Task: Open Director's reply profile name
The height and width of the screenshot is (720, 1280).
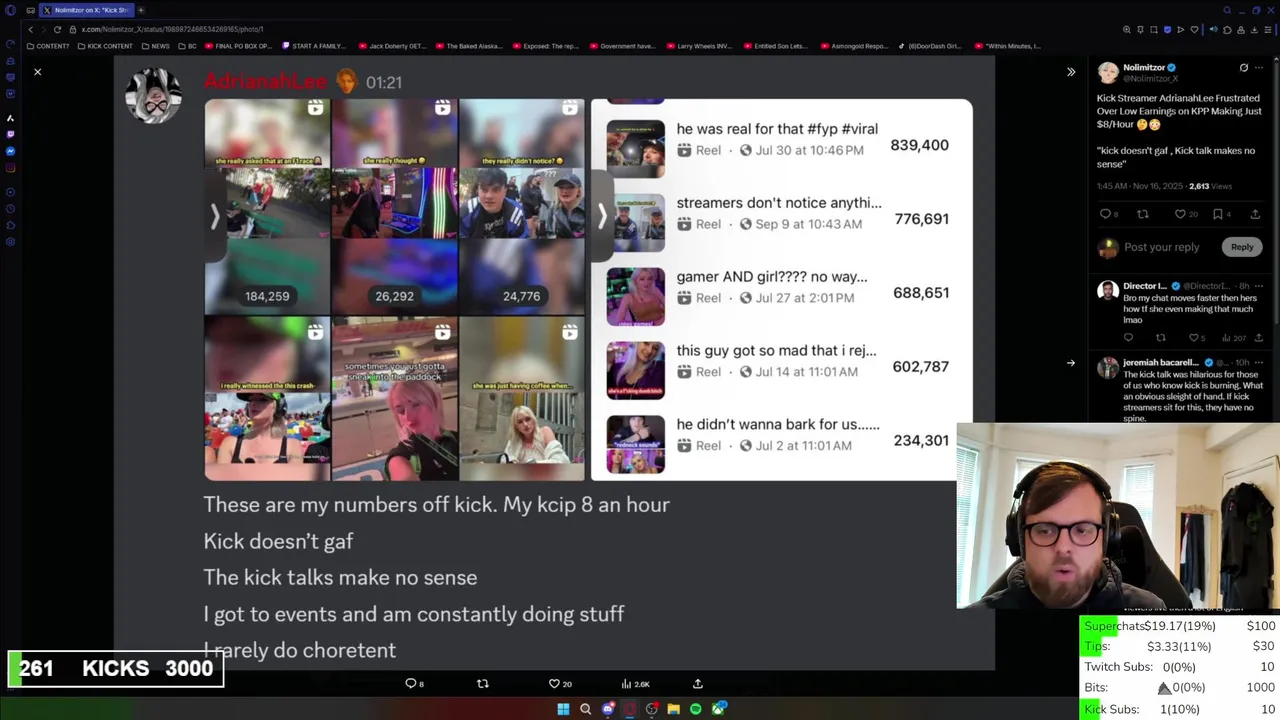Action: pyautogui.click(x=1146, y=286)
